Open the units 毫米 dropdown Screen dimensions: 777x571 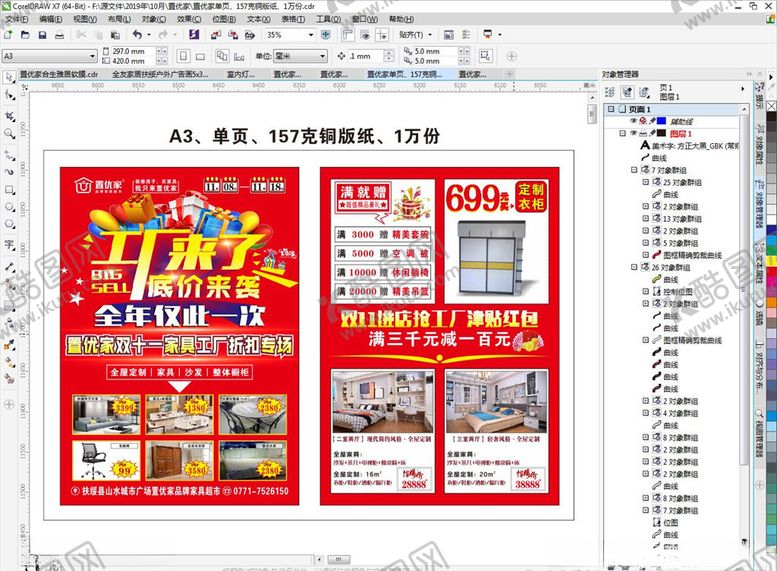pos(323,56)
